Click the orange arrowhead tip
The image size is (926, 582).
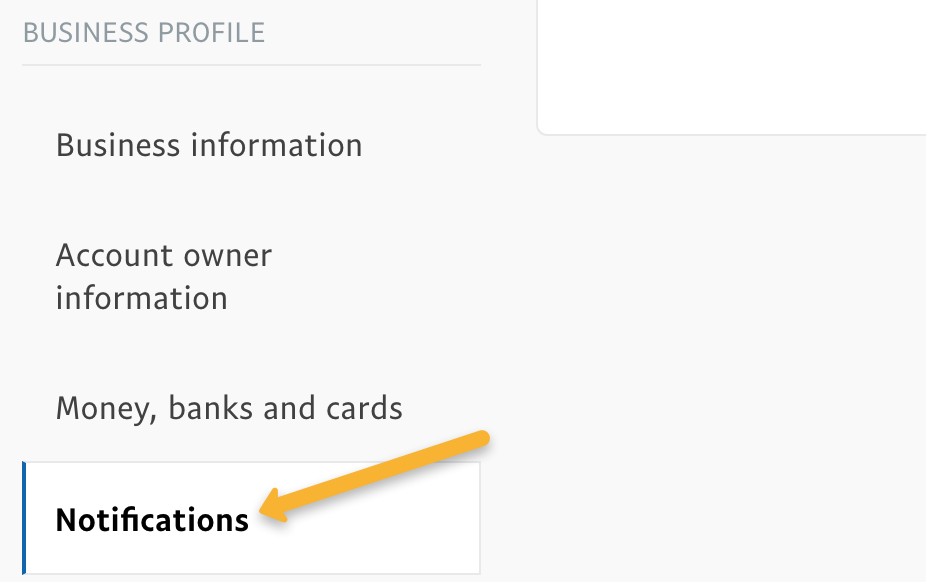(x=264, y=514)
